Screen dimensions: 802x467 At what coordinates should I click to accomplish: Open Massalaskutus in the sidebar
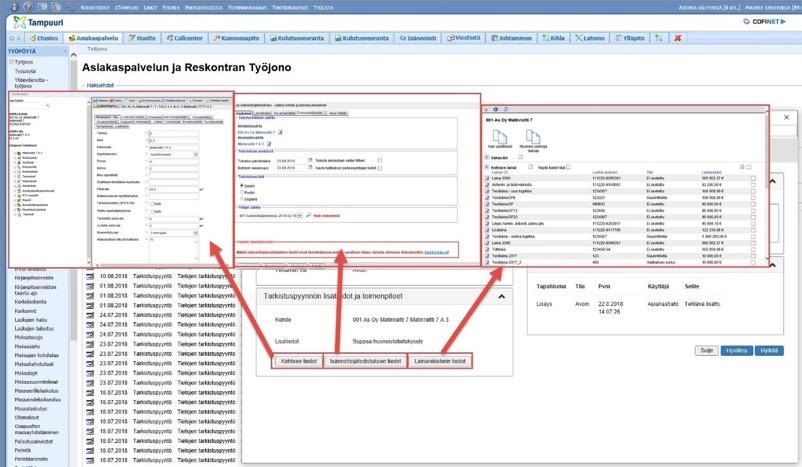(x=31, y=409)
